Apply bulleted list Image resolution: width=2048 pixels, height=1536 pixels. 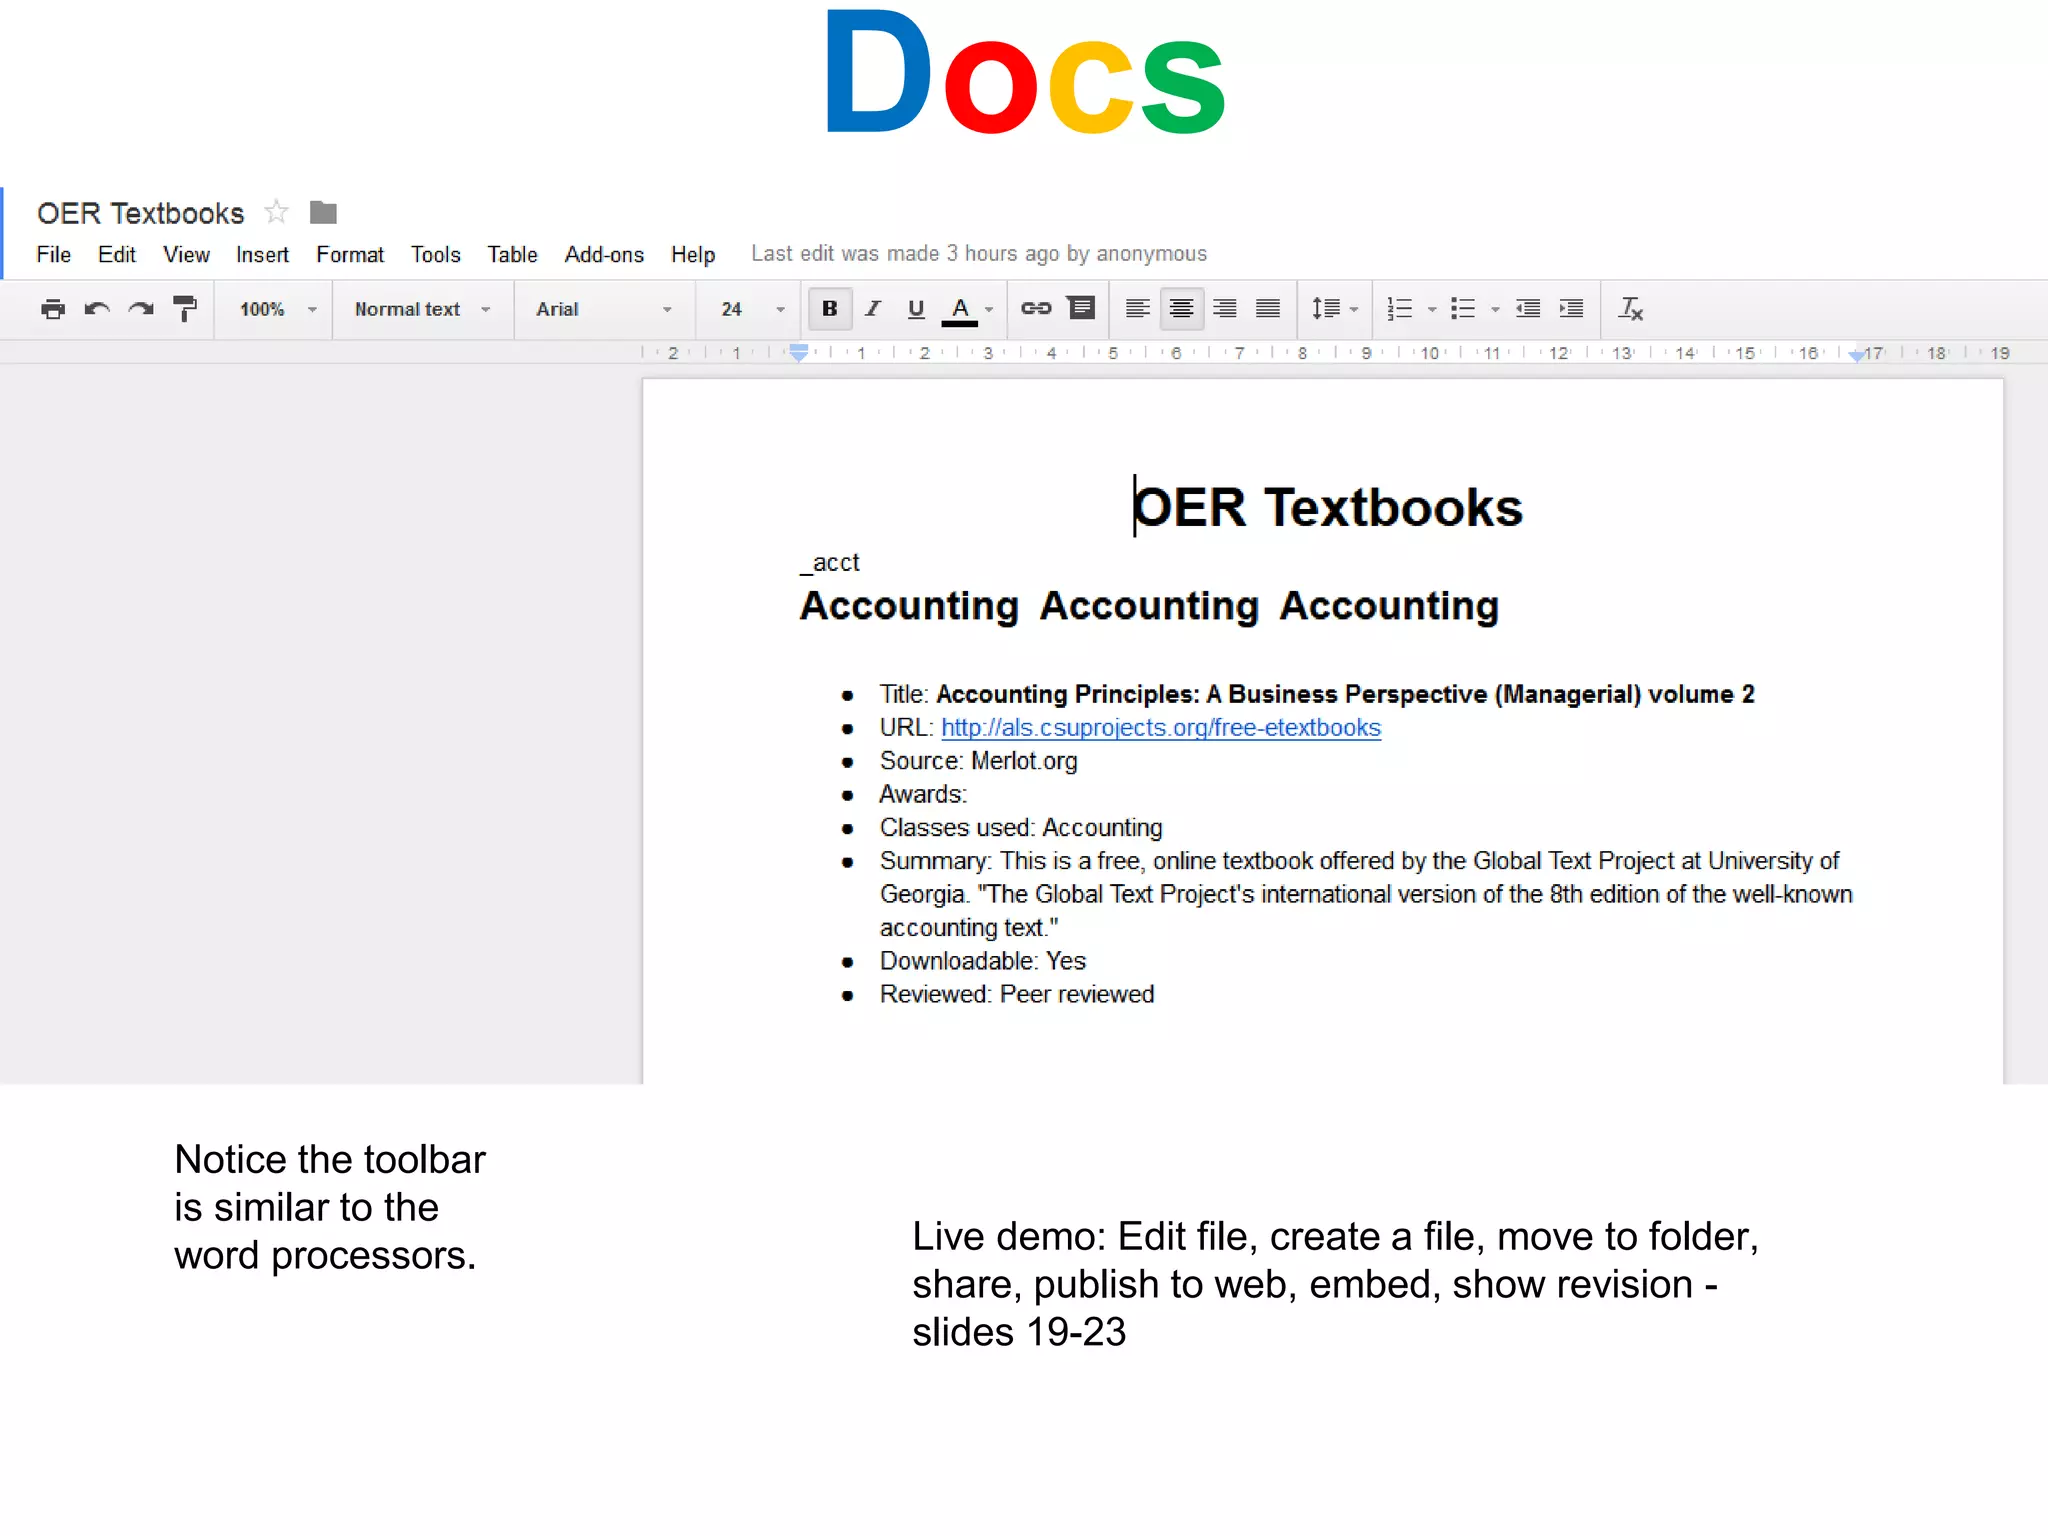(x=1463, y=309)
